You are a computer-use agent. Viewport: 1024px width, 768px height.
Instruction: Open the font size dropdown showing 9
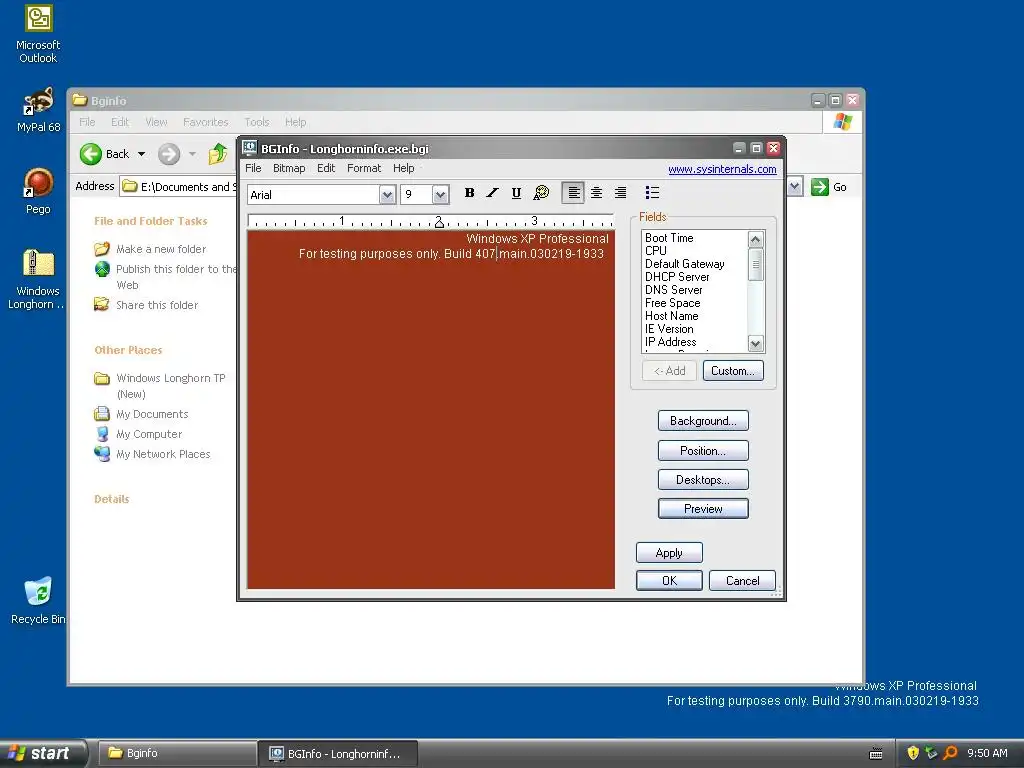click(440, 195)
